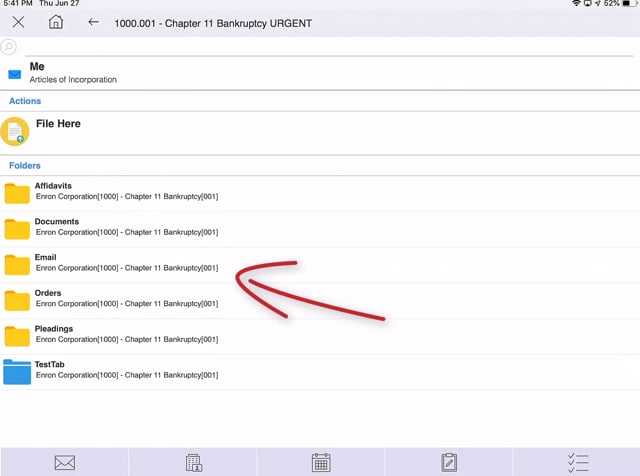Tap the Actions section header
Screen dimensions: 640x476
click(25, 101)
